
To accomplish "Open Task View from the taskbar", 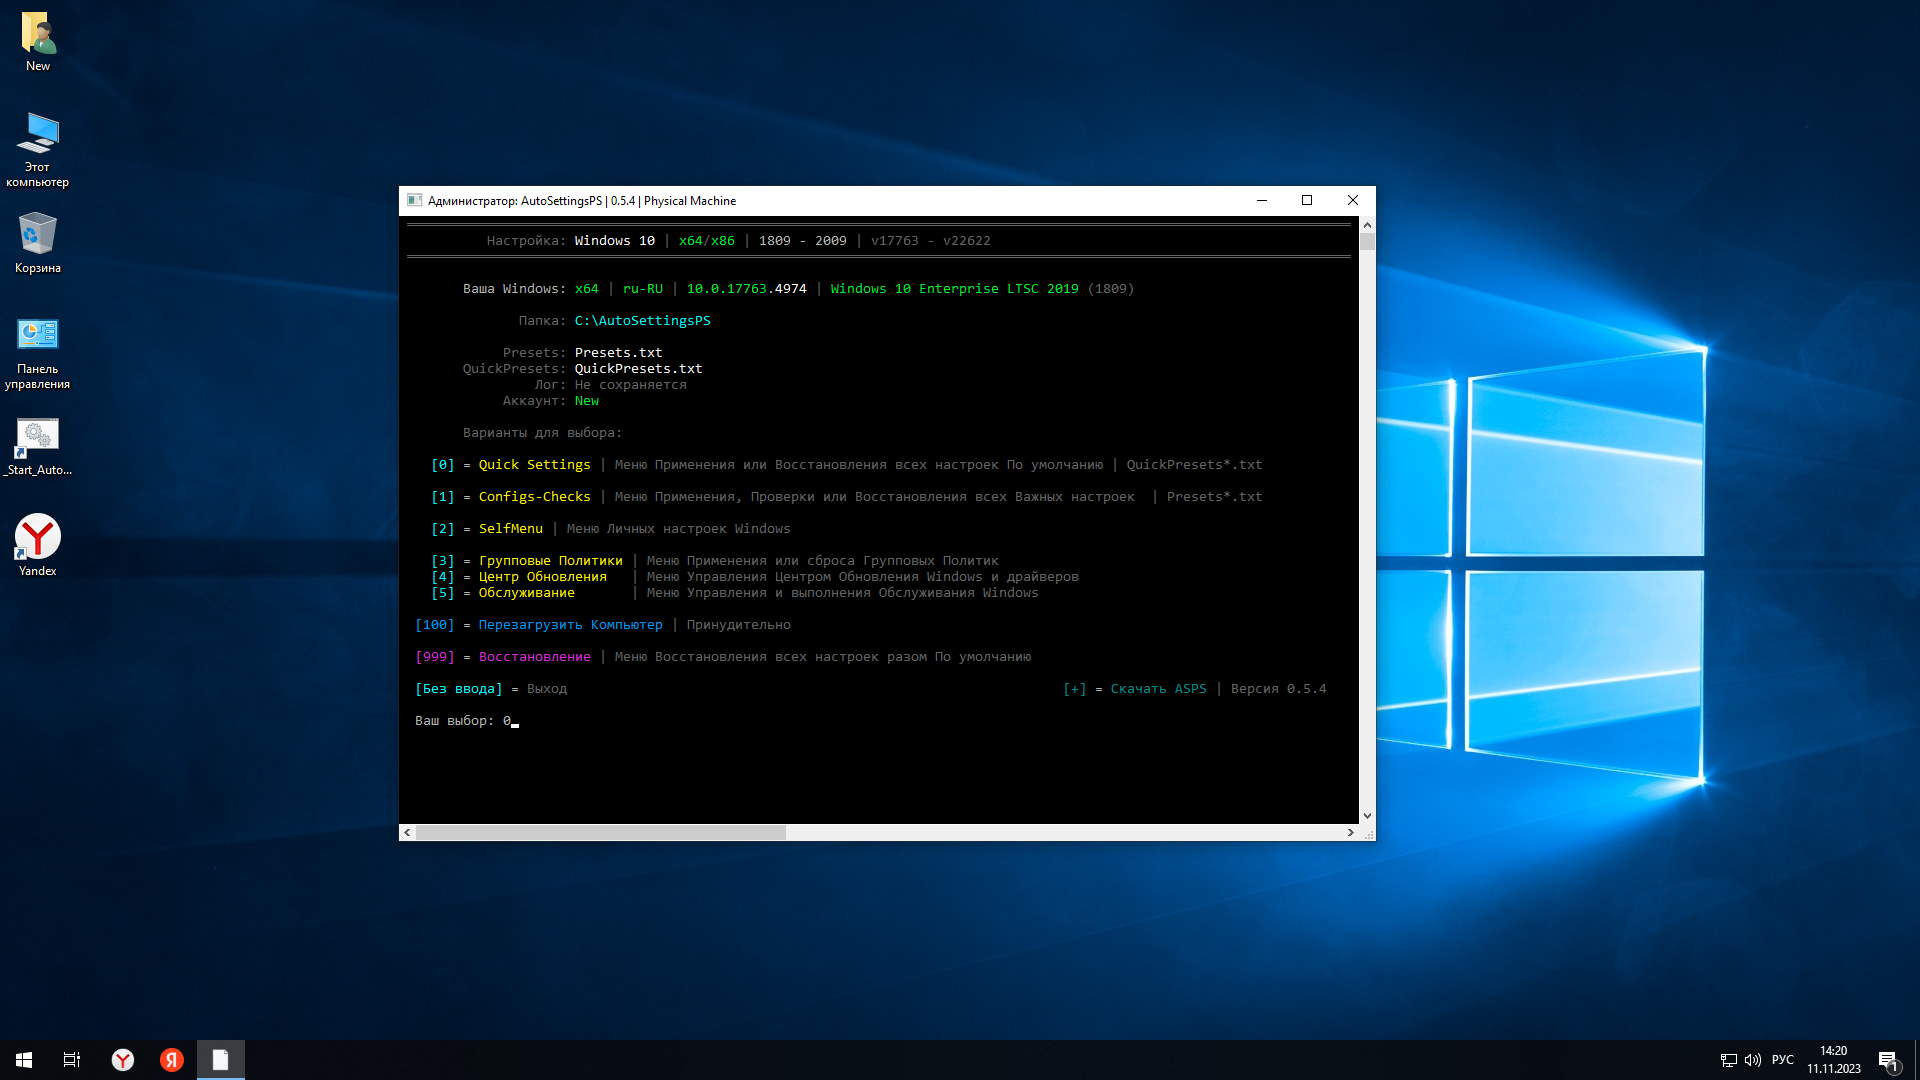I will 71,1059.
